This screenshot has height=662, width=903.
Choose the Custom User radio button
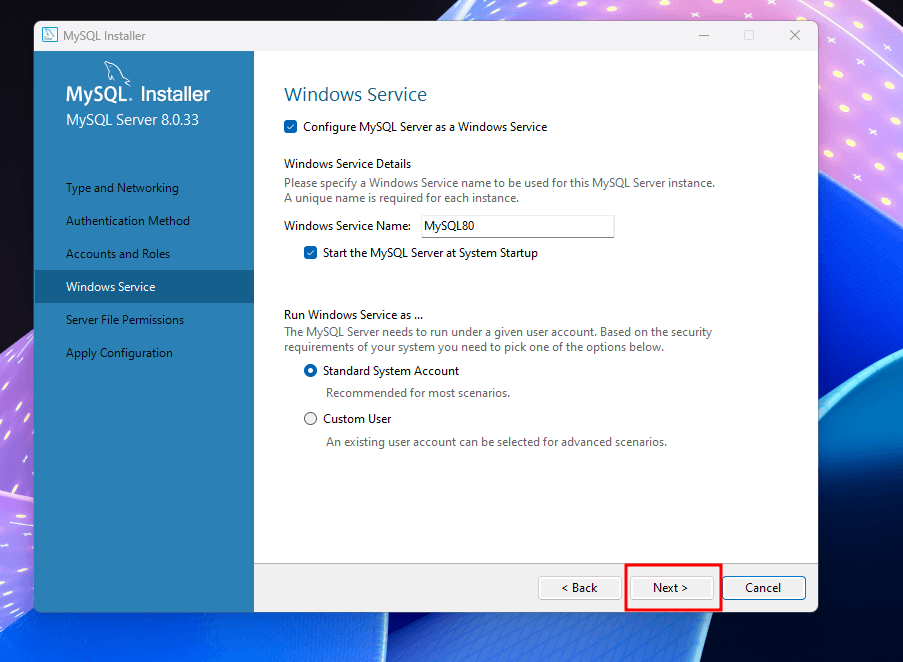pyautogui.click(x=310, y=418)
